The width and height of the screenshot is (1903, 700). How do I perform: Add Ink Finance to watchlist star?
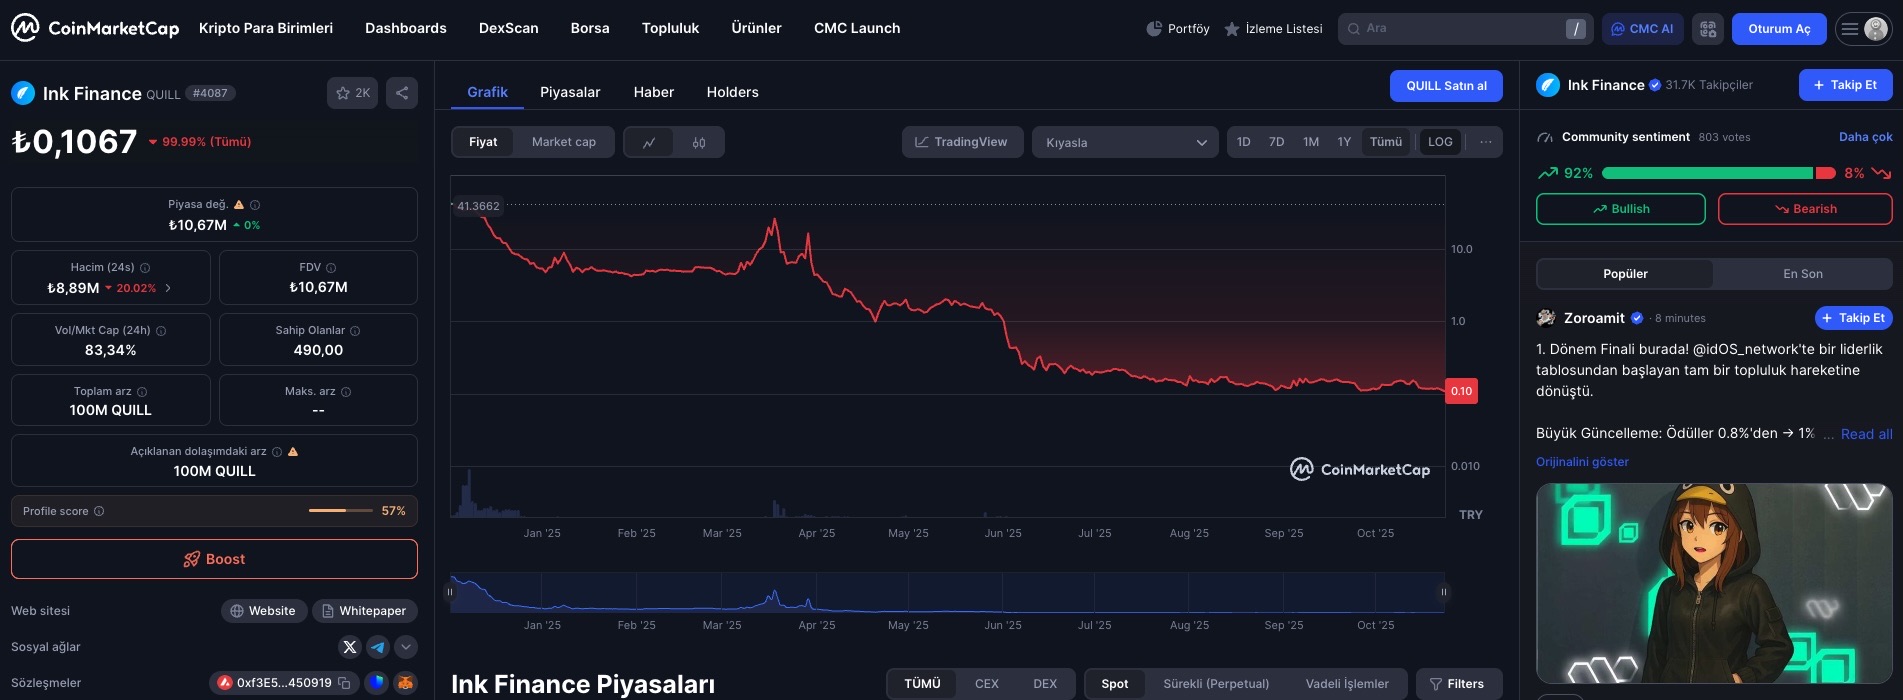coord(353,93)
